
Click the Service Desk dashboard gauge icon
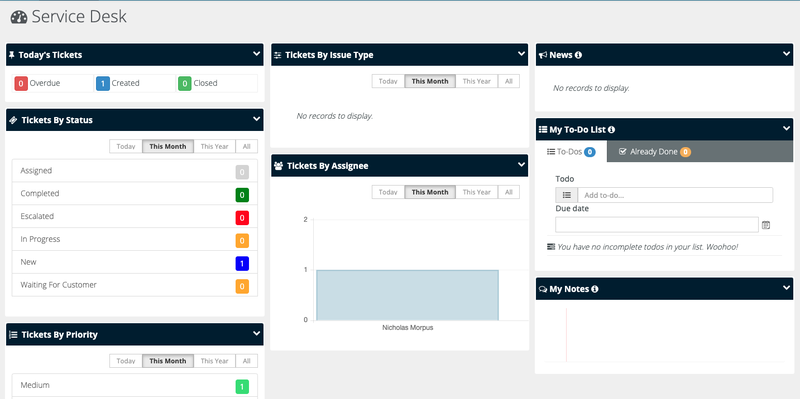19,17
